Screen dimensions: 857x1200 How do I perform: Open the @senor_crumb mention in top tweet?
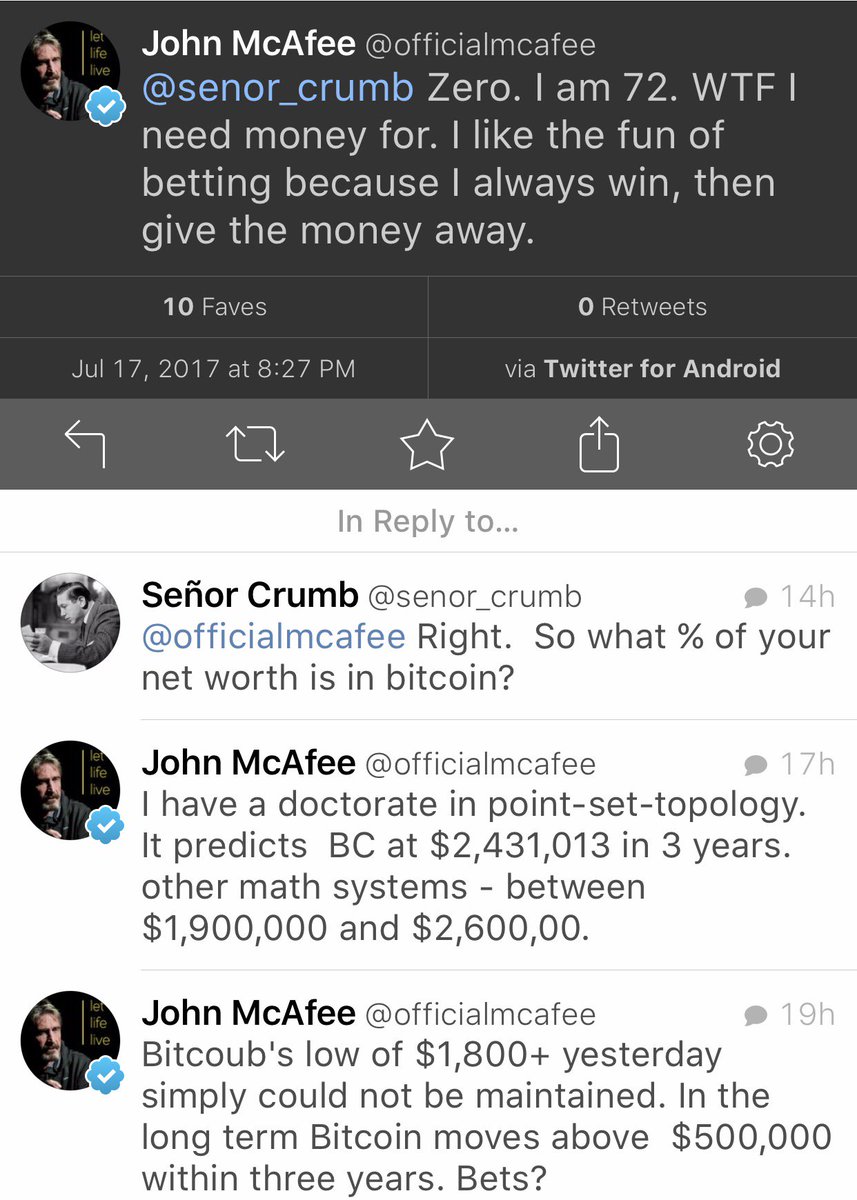(x=277, y=88)
